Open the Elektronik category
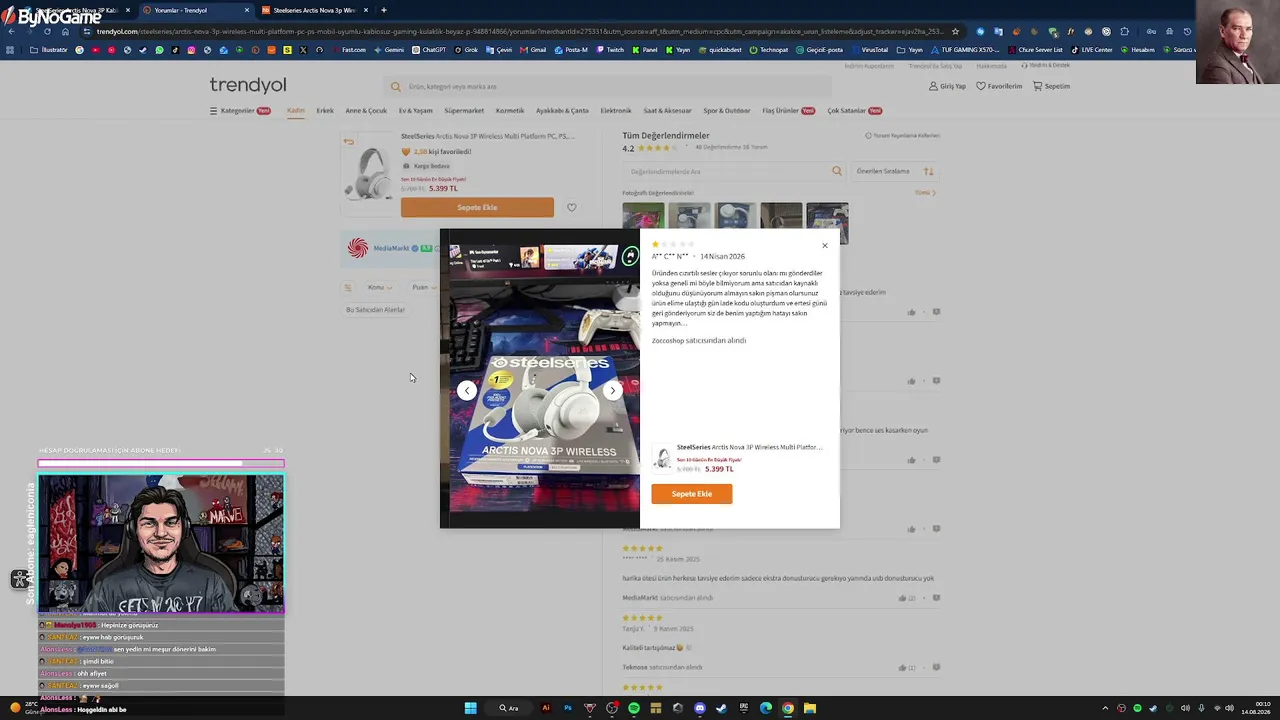Viewport: 1280px width, 720px height. [616, 111]
